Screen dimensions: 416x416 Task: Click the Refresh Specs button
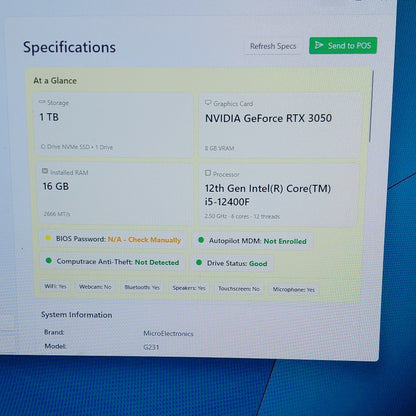273,46
